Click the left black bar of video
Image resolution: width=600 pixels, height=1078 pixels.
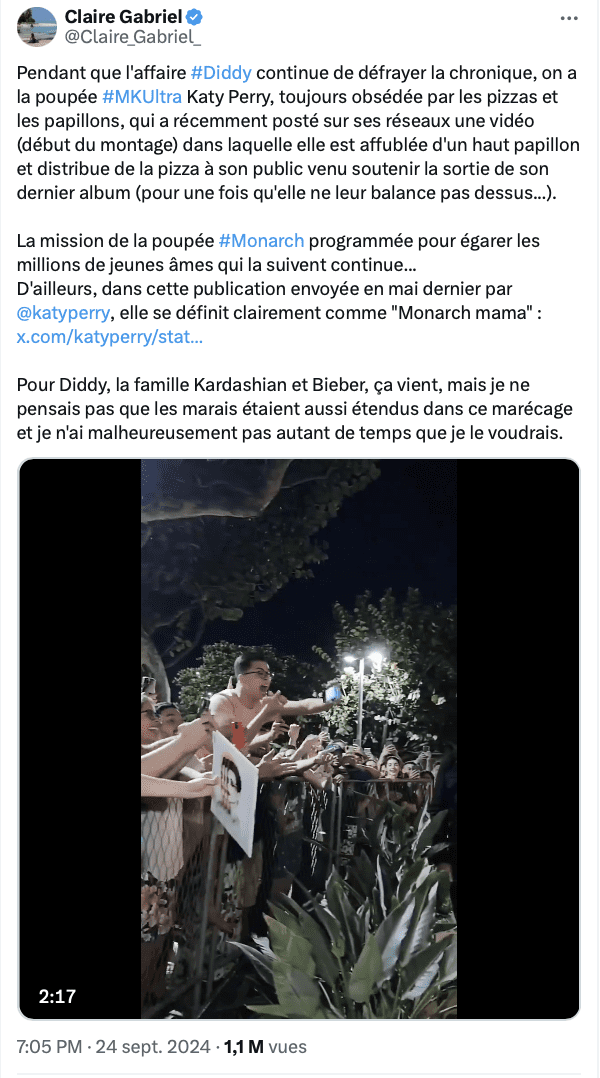[x=80, y=738]
